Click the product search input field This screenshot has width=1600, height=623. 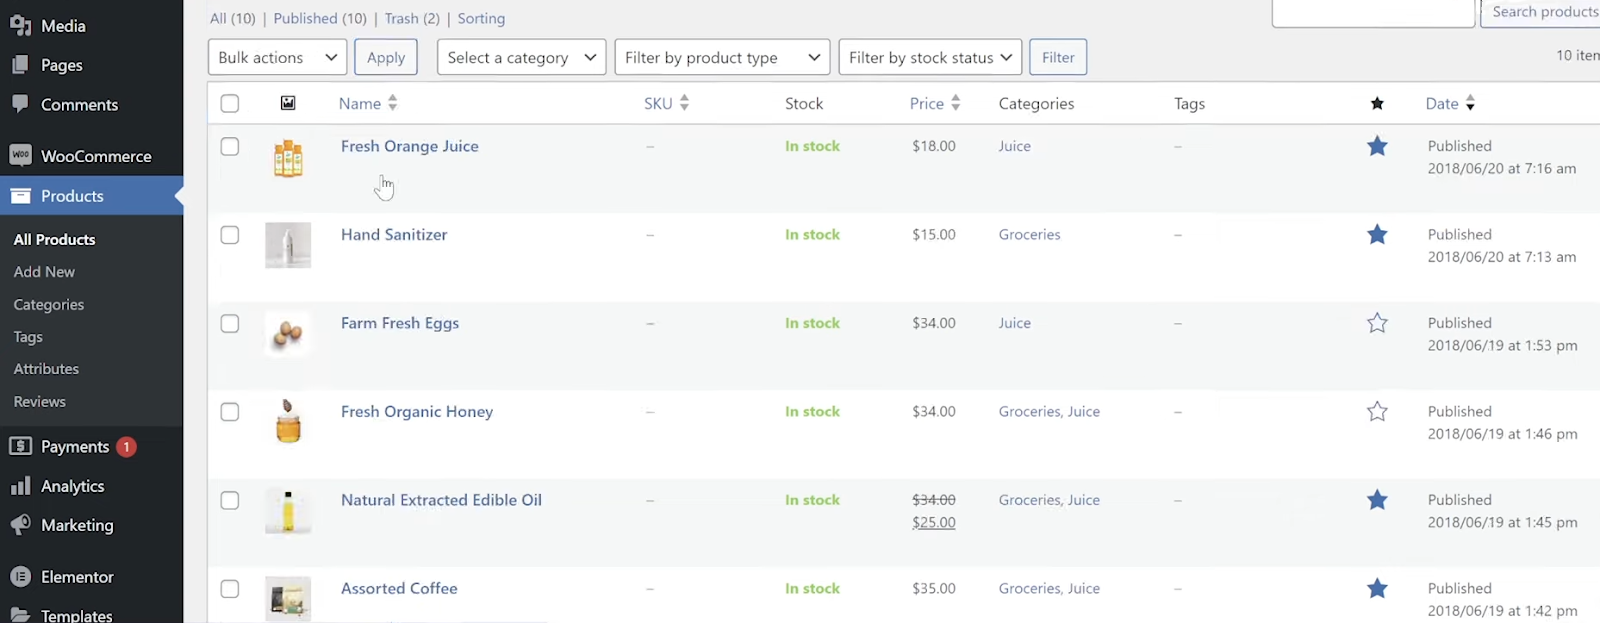coord(1373,12)
